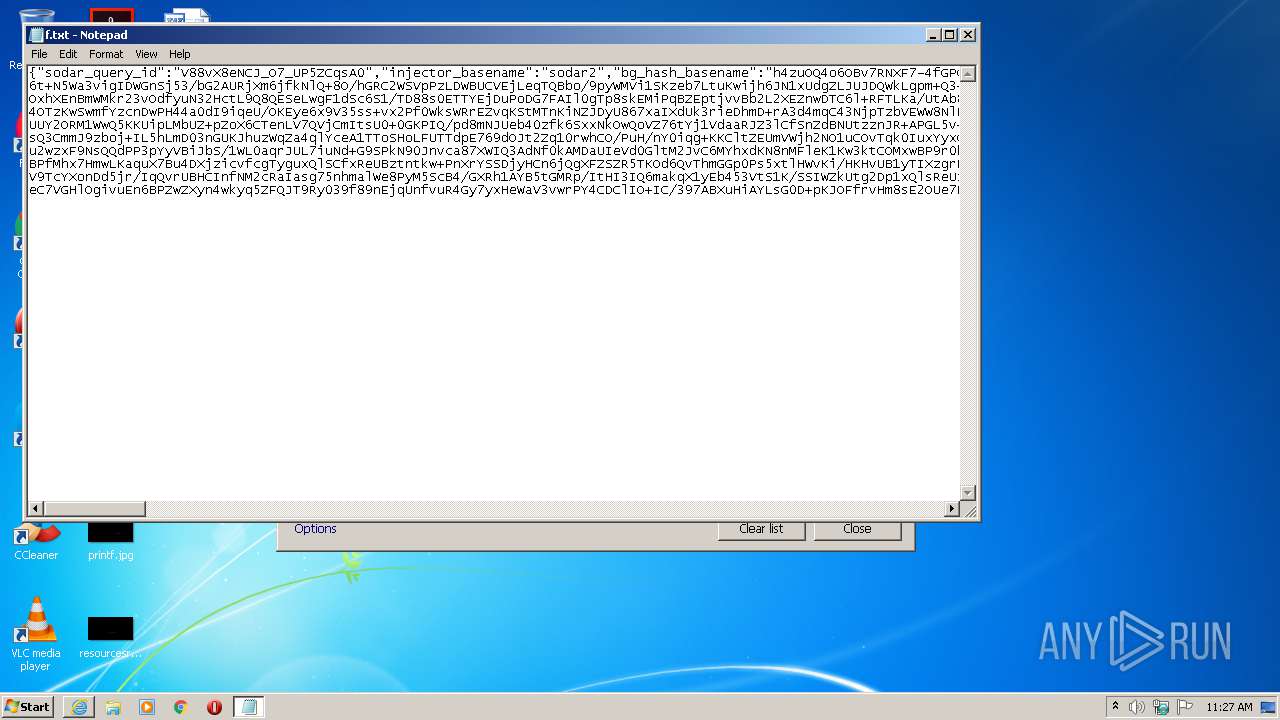Open the File menu in Notepad
This screenshot has height=720, width=1280.
pos(39,54)
